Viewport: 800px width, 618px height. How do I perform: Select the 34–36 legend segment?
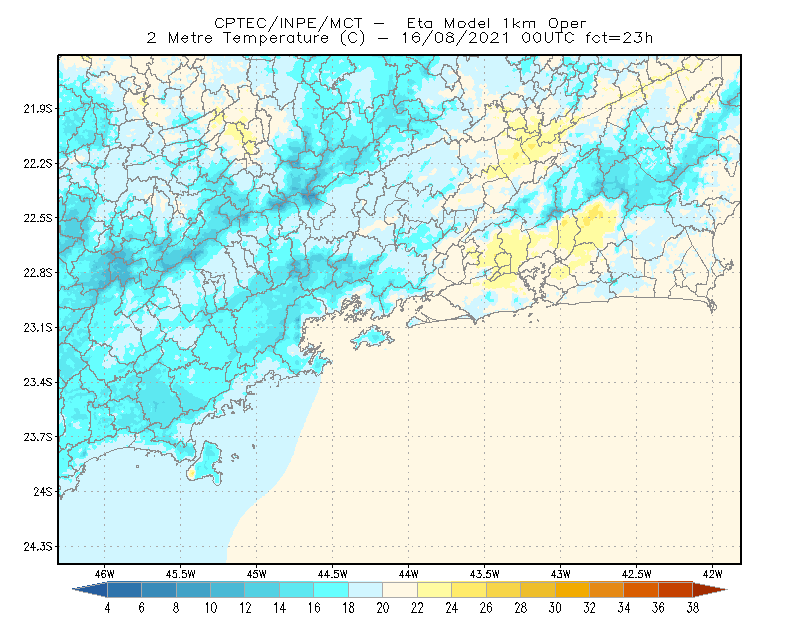click(x=641, y=590)
